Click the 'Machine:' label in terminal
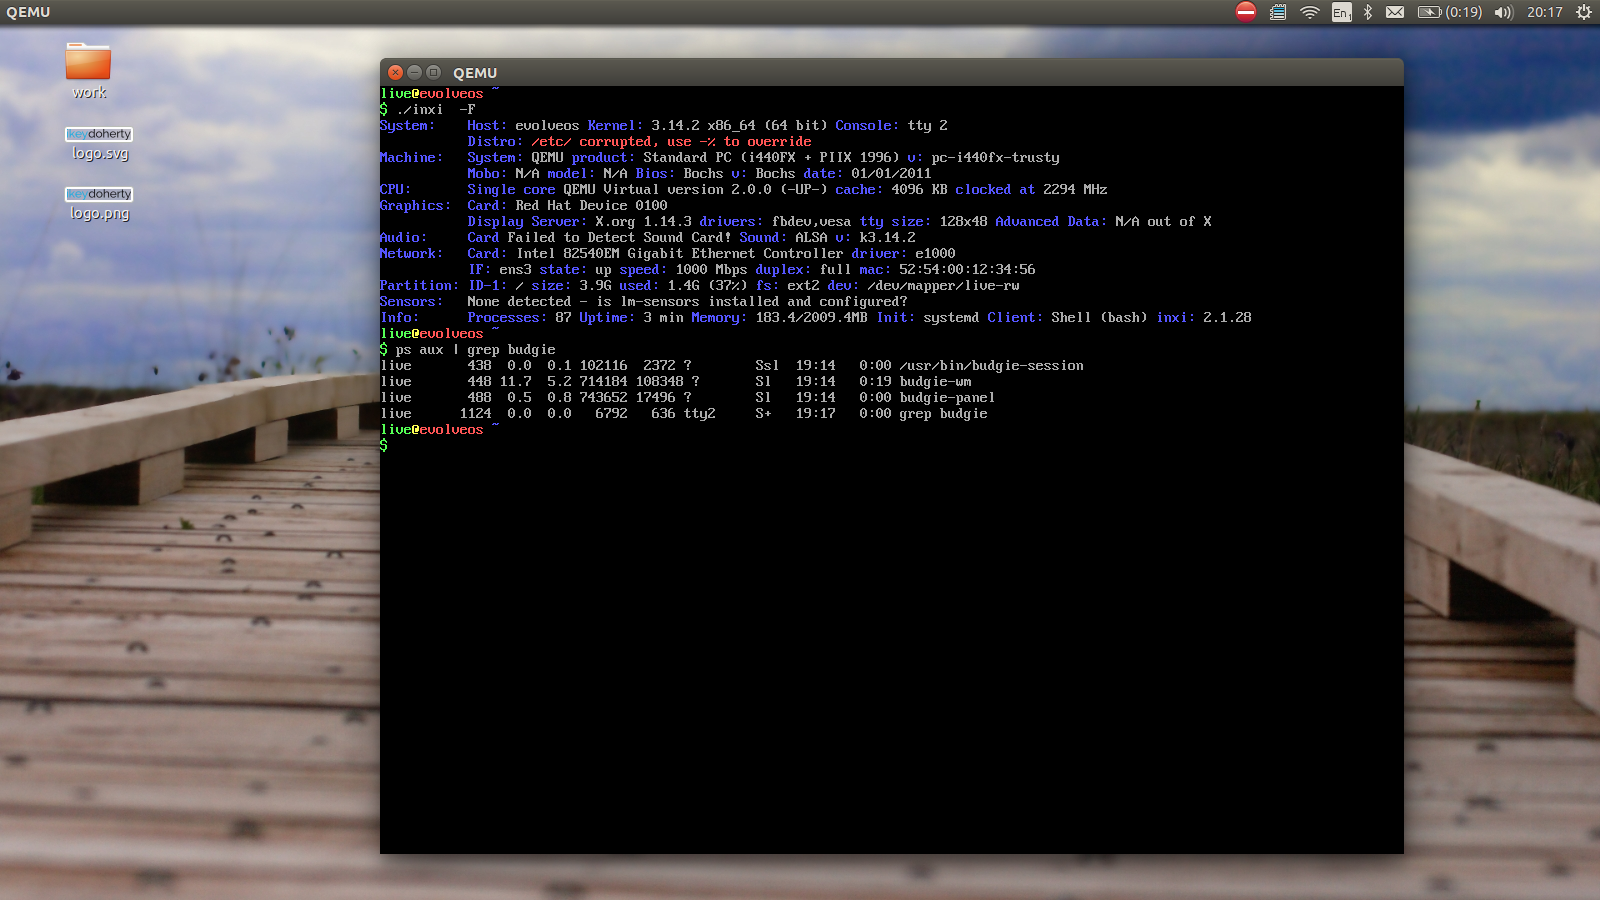Viewport: 1600px width, 900px height. (411, 157)
